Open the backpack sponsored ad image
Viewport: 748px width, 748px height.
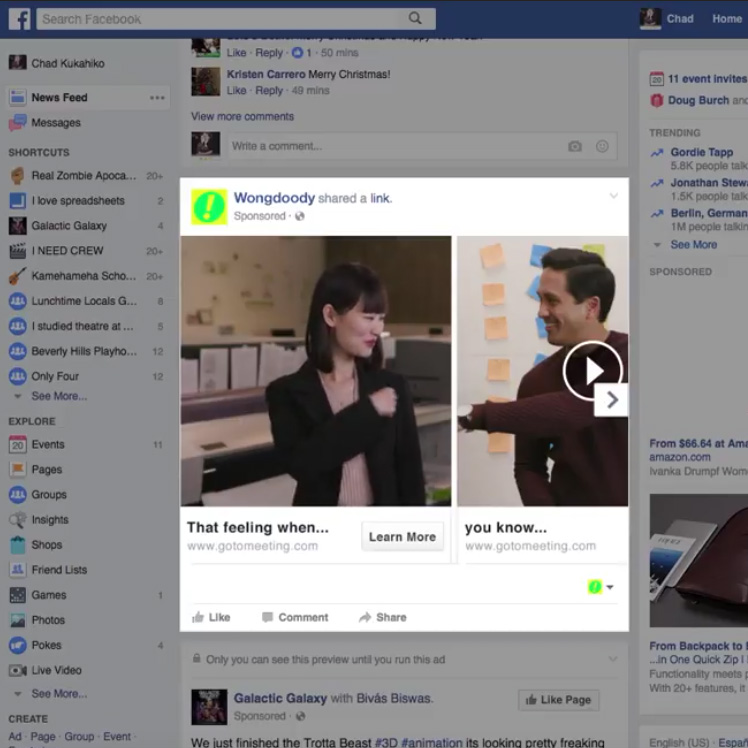[x=698, y=561]
